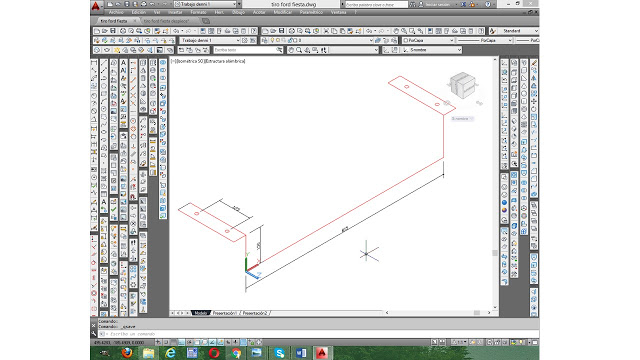
Task: Toggle Ortho Mode in the status bar
Action: (x=182, y=342)
